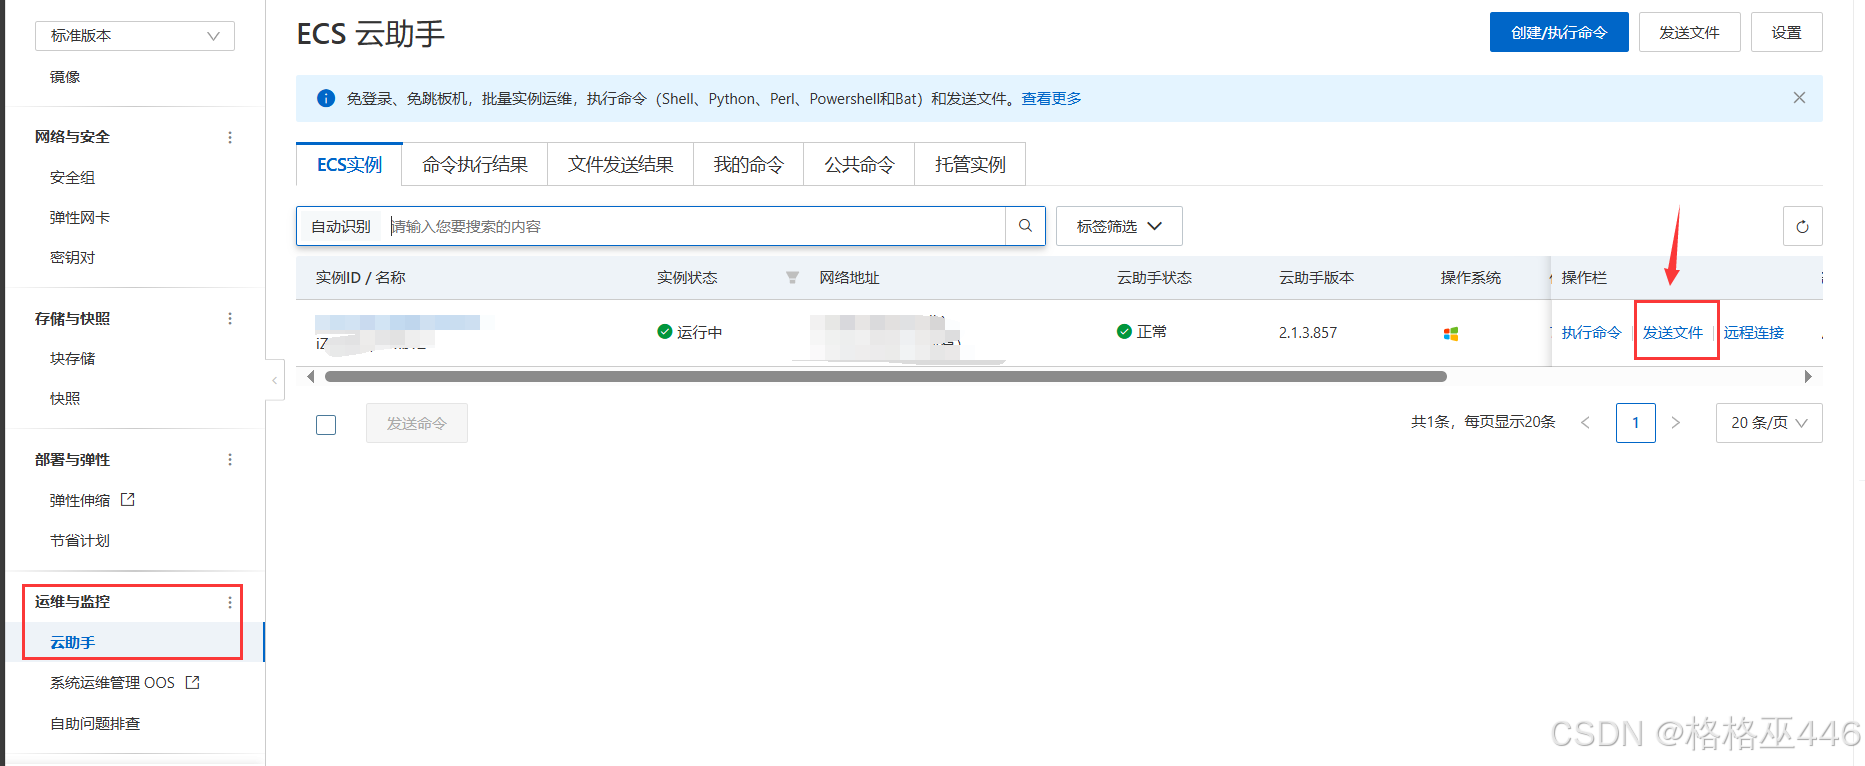Open 镜像 in the sidebar
Viewport: 1865px width, 766px height.
65,76
